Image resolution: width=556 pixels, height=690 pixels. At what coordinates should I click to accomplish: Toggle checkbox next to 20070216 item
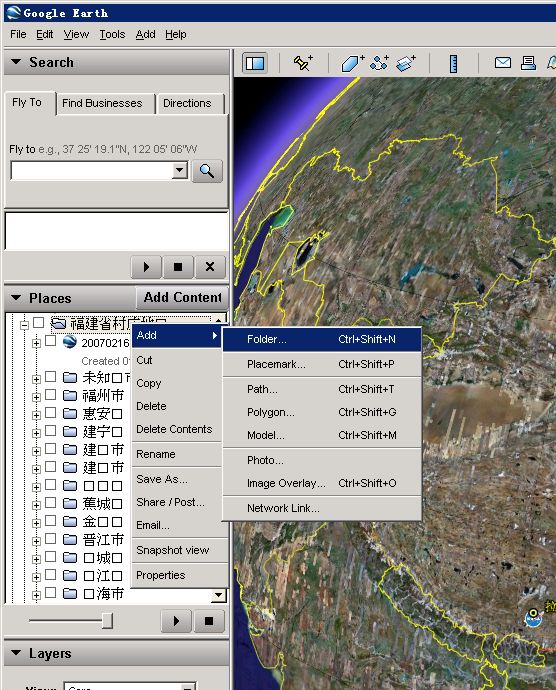click(51, 341)
